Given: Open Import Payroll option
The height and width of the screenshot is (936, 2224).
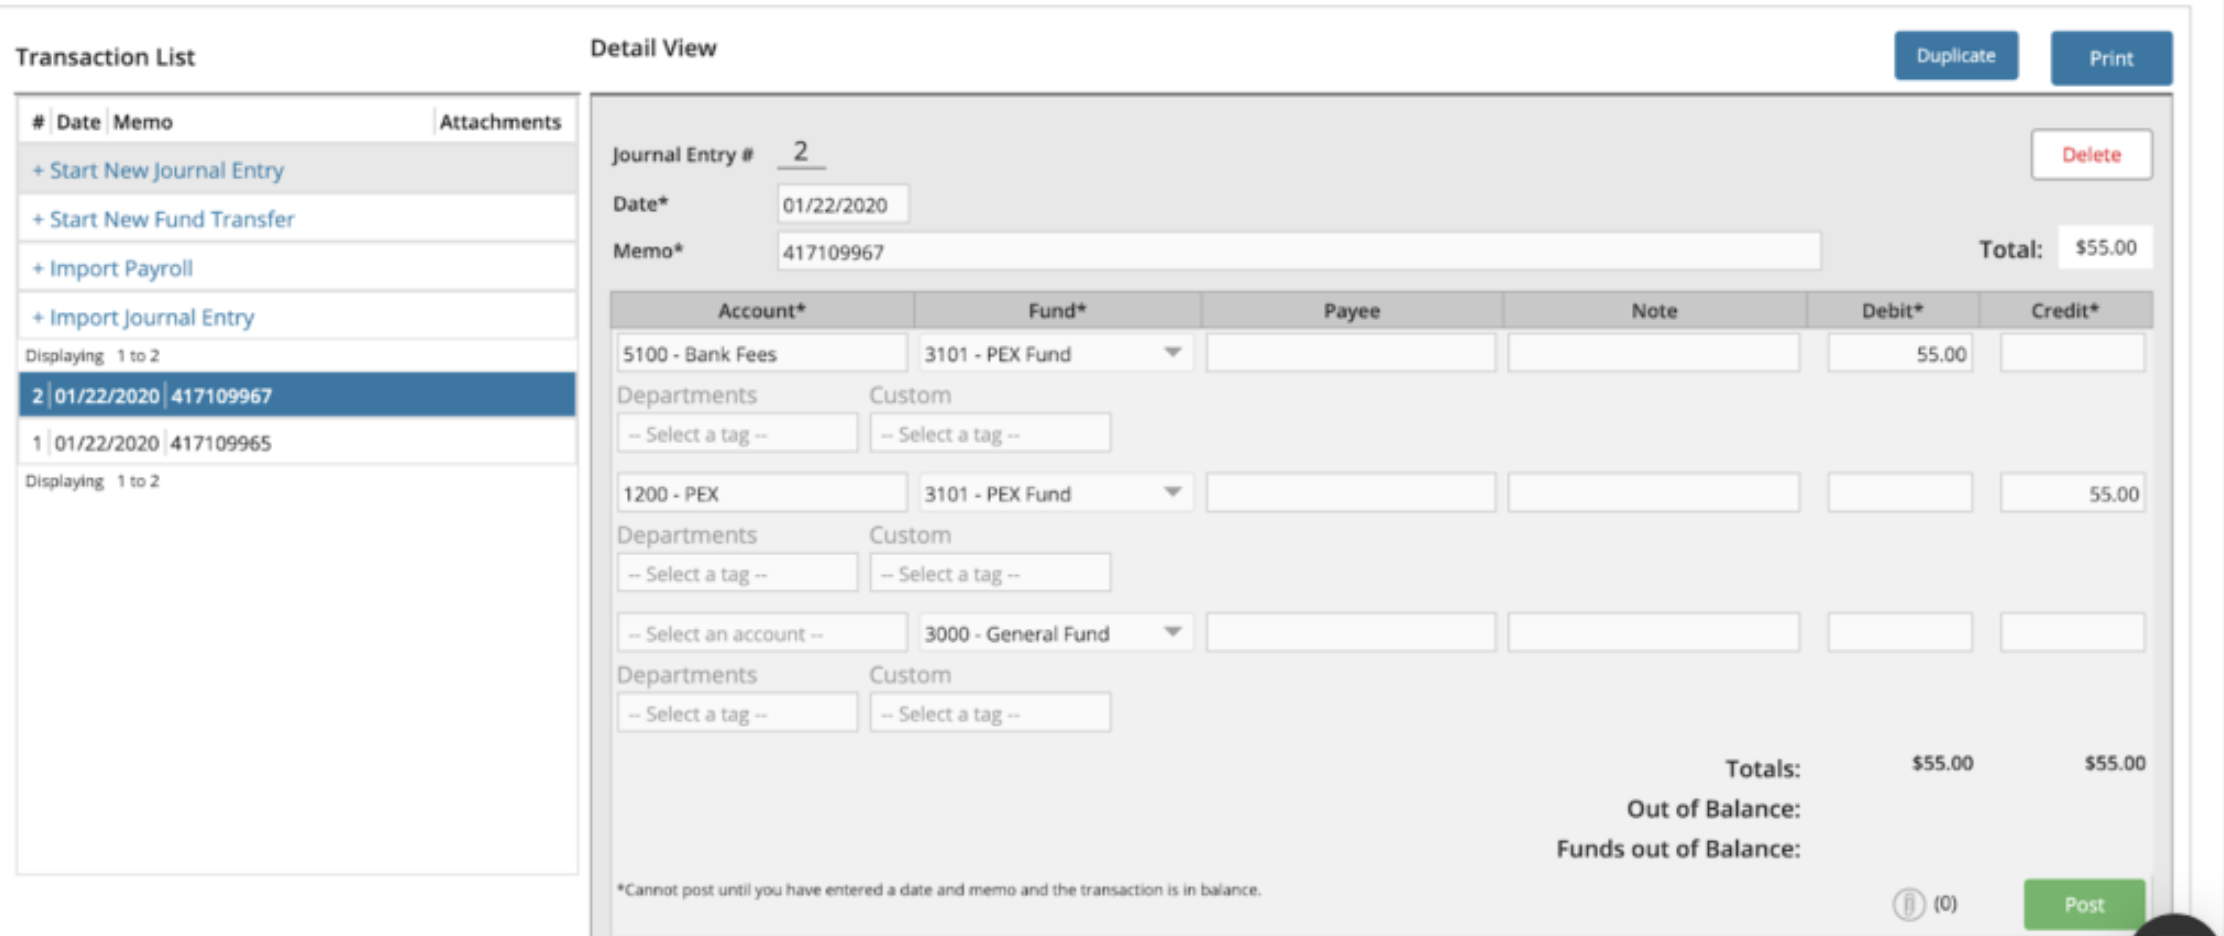Looking at the screenshot, I should coord(121,268).
